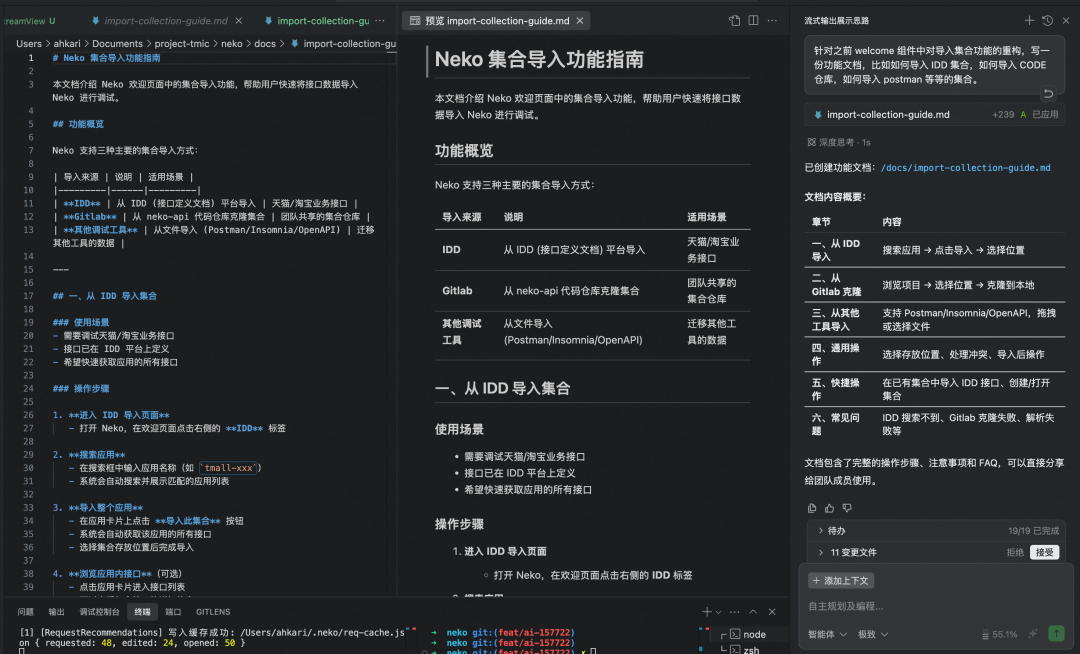
Task: Close the import-collection-guide.md editor tab
Action: tap(238, 21)
